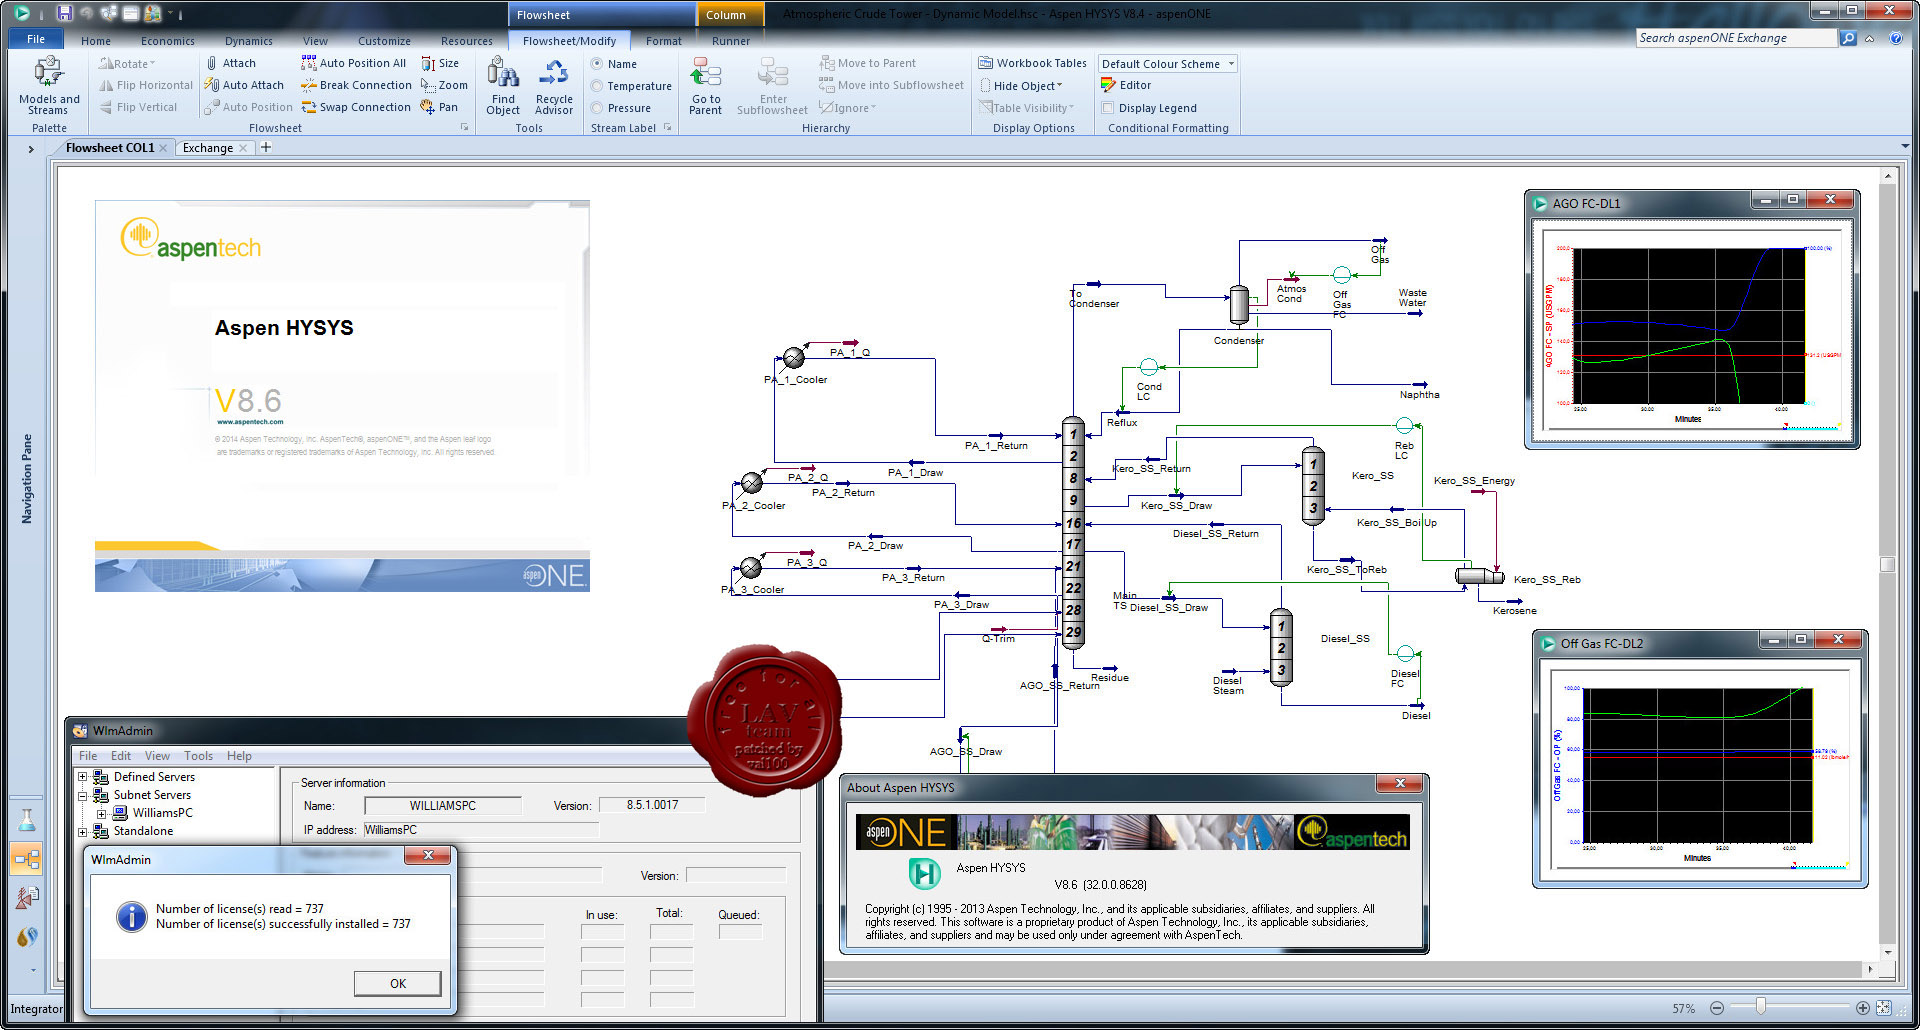Open the flask icon in navigation pane
The image size is (1920, 1030).
pyautogui.click(x=27, y=821)
